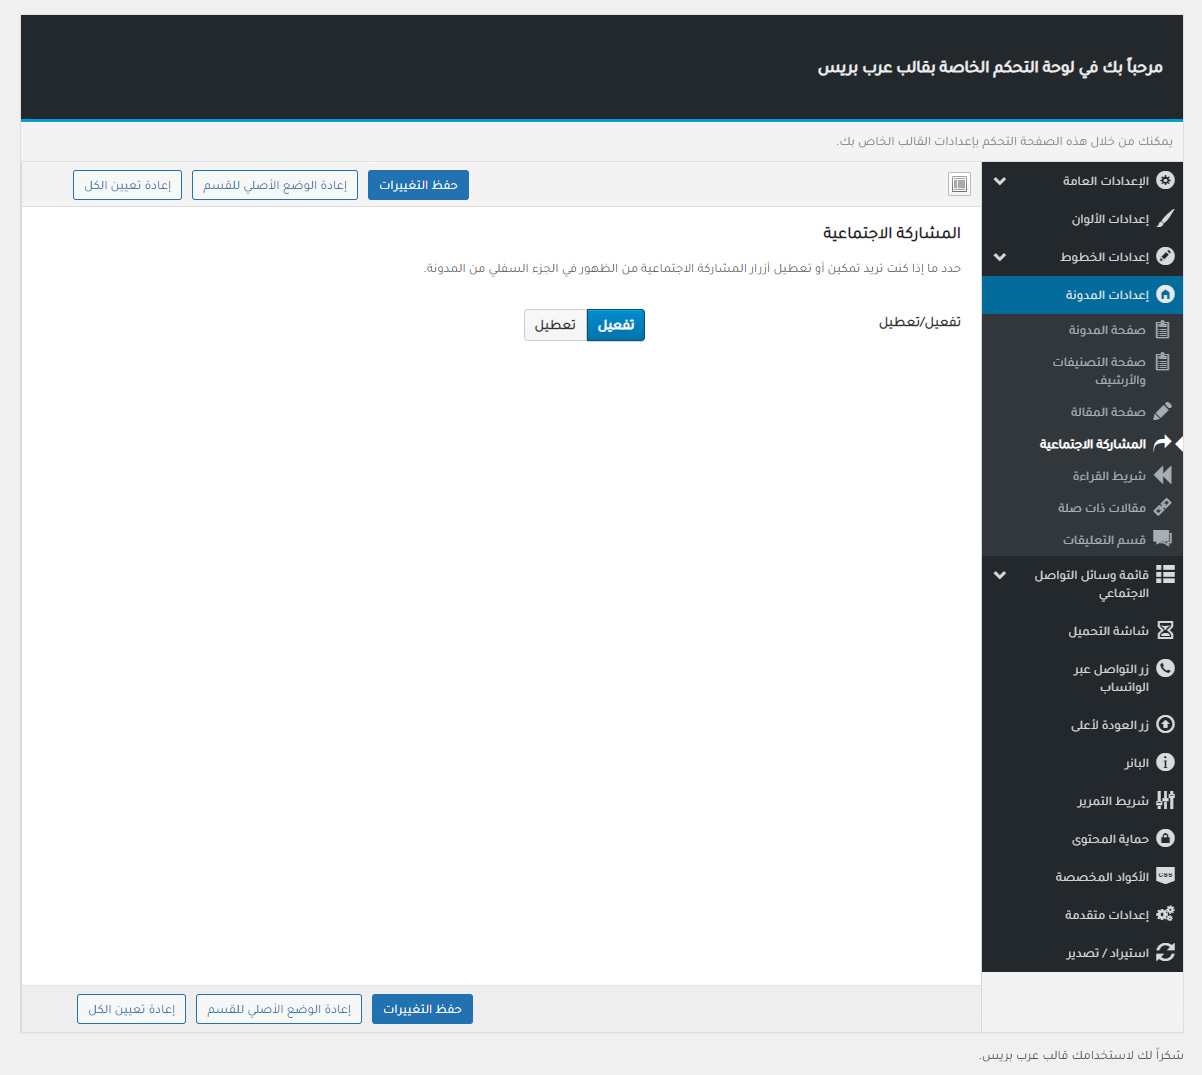Click the Color Settings brush icon

[x=1165, y=219]
